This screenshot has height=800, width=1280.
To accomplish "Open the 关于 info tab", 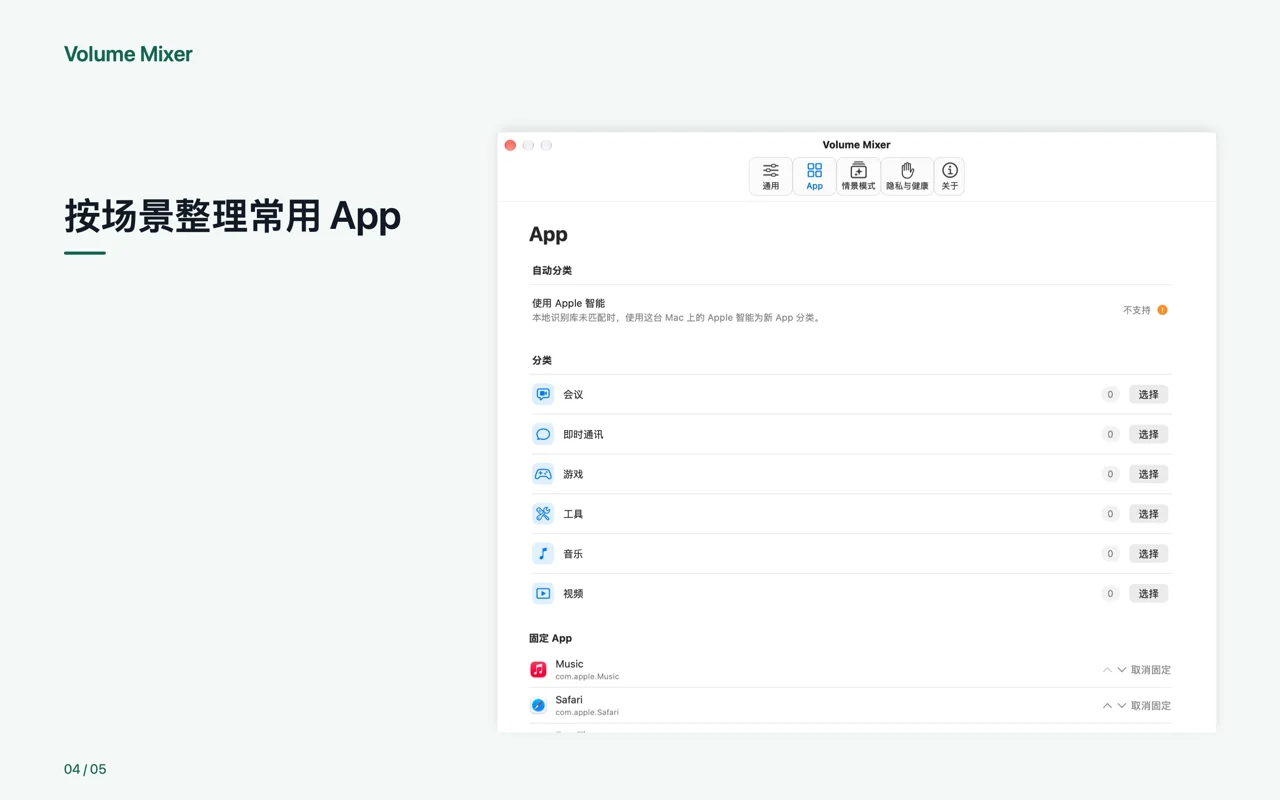I will (x=950, y=176).
